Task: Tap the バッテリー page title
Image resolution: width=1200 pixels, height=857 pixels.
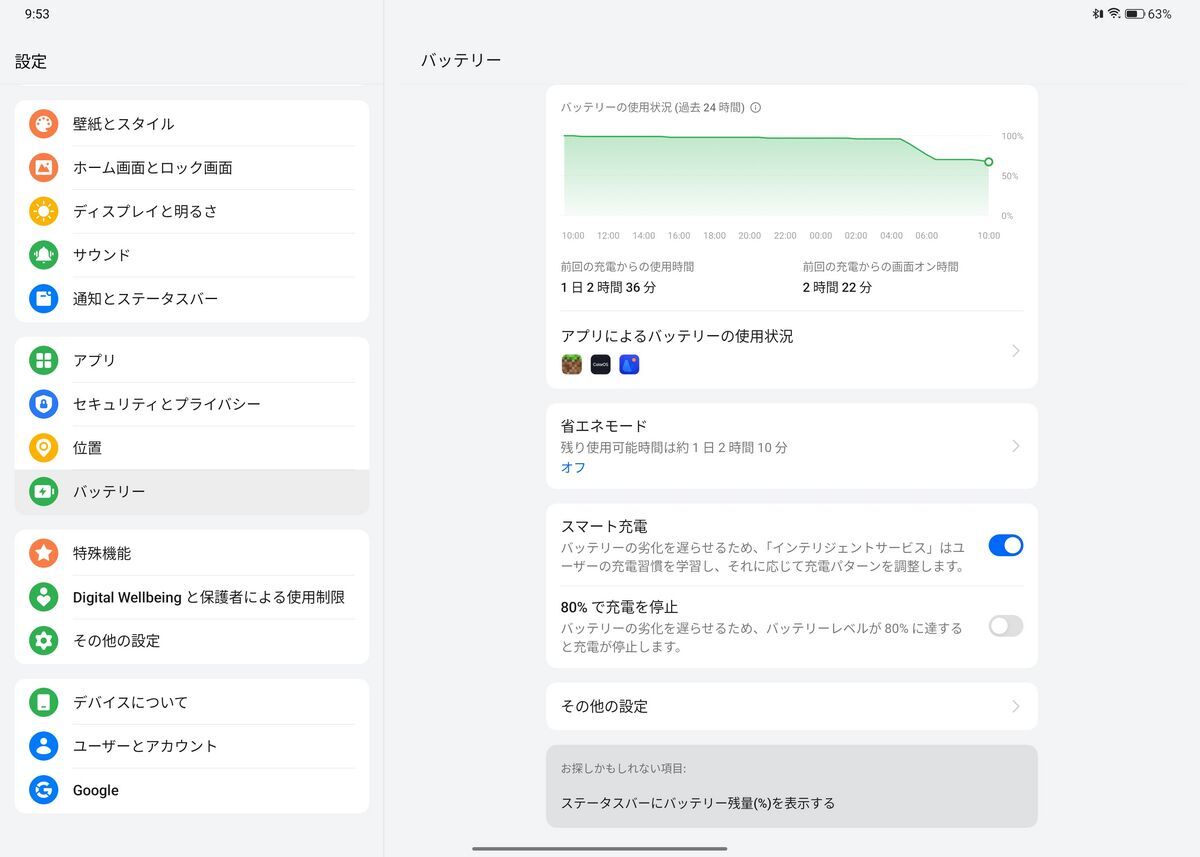Action: tap(461, 61)
